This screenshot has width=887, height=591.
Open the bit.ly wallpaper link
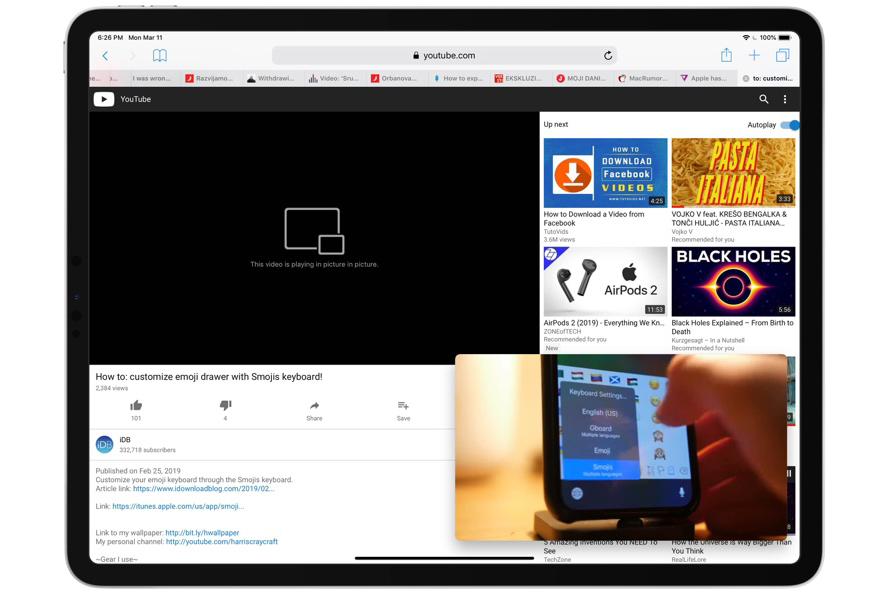[x=202, y=533]
